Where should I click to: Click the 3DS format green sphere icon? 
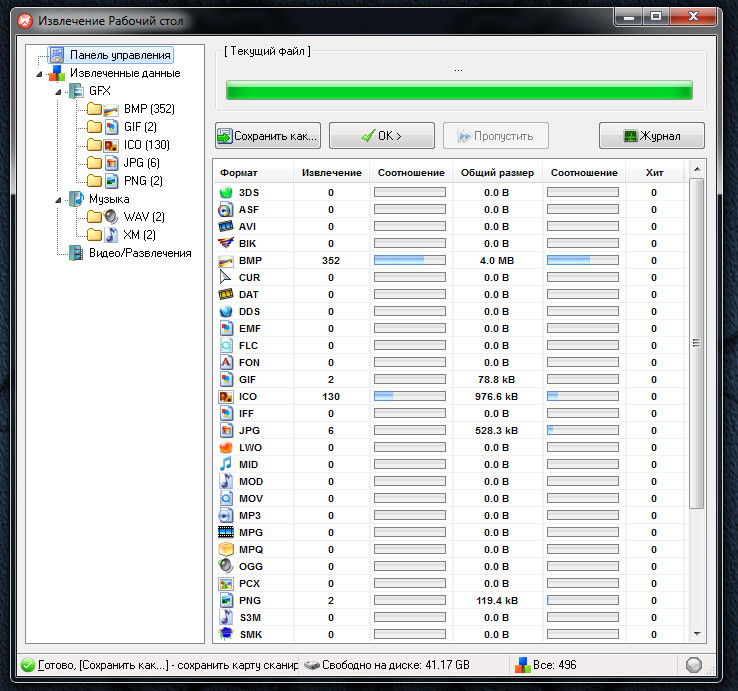[226, 192]
